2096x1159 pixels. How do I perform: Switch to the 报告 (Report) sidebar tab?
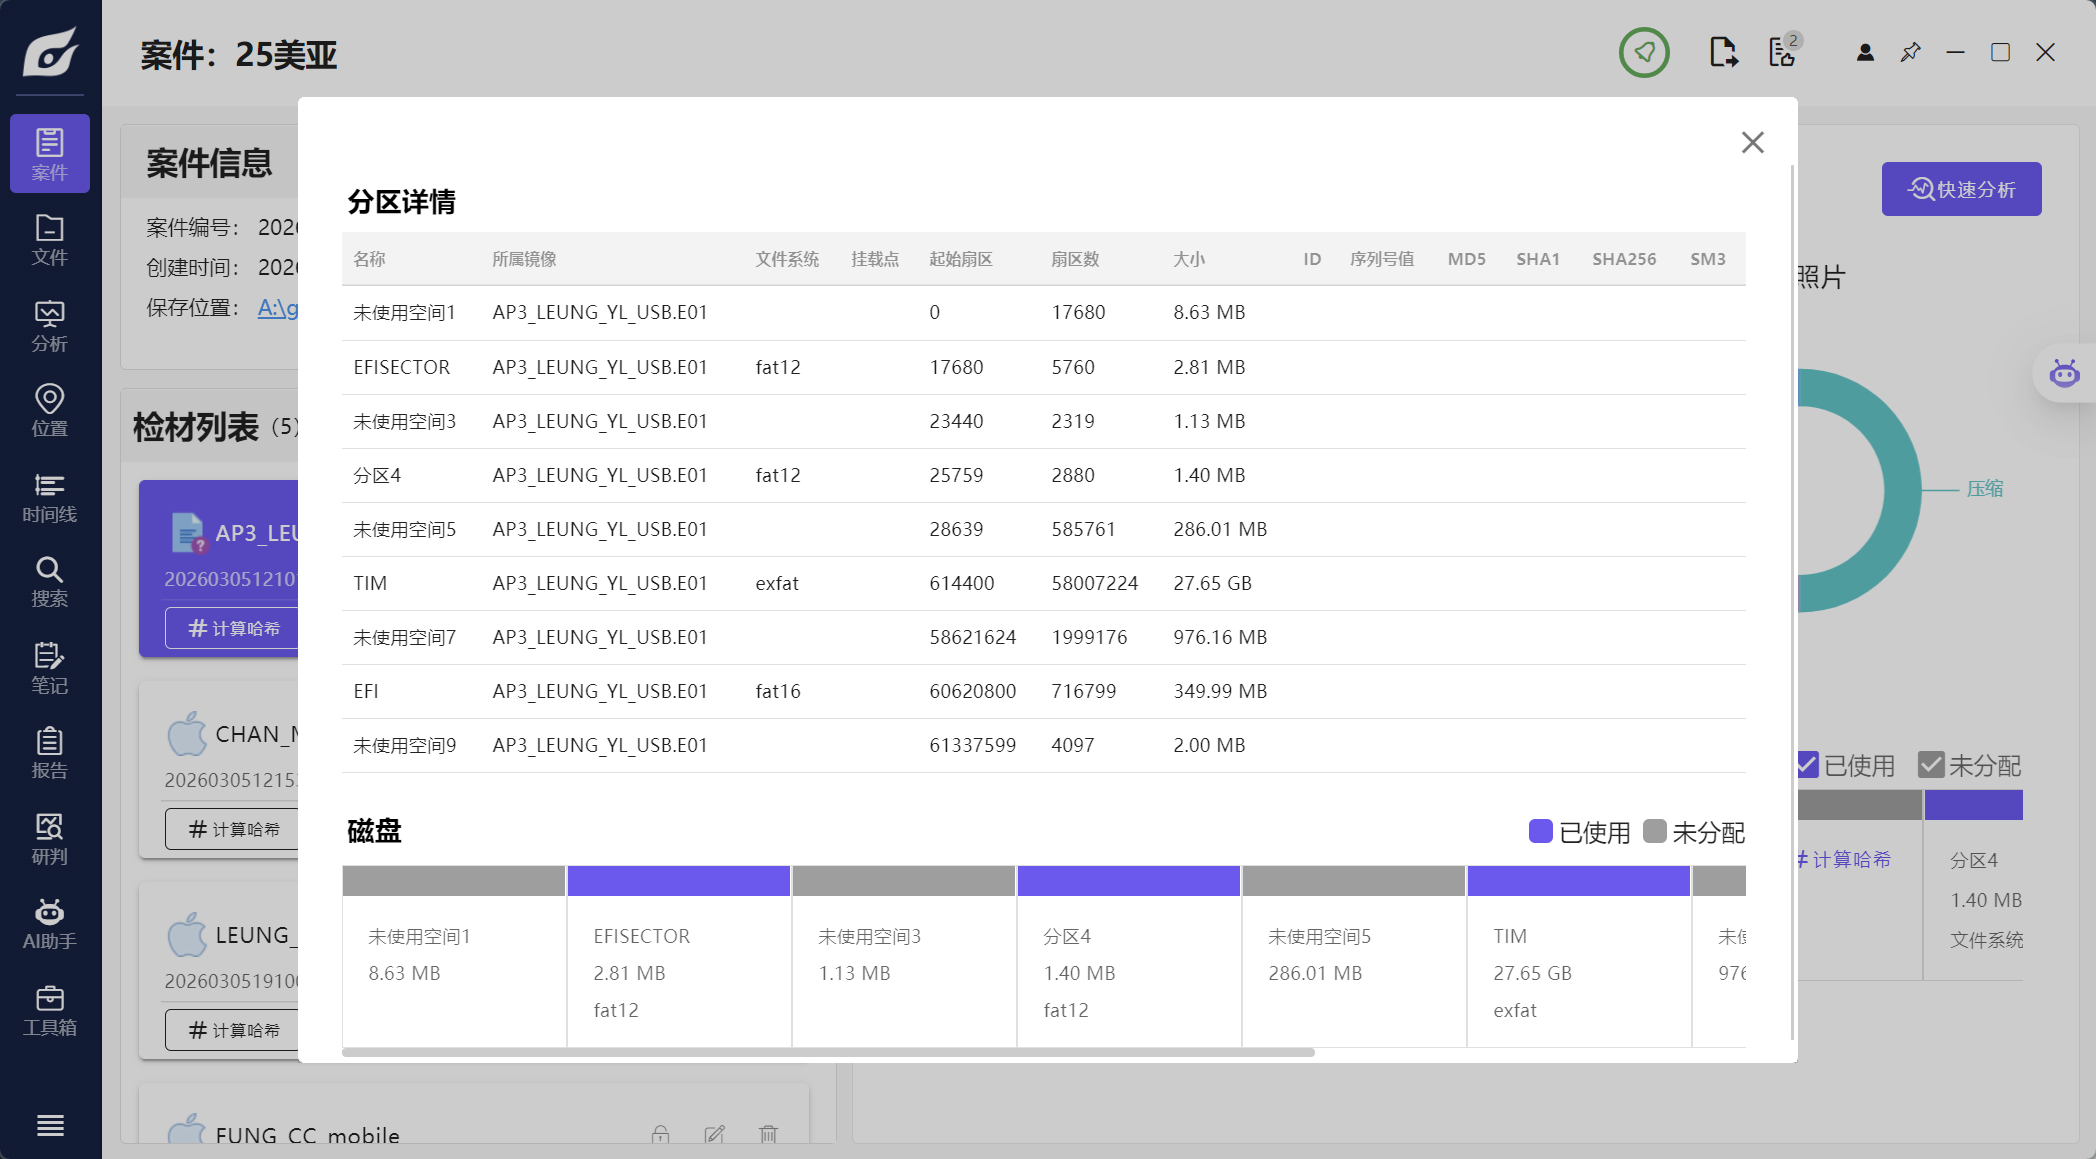point(49,753)
